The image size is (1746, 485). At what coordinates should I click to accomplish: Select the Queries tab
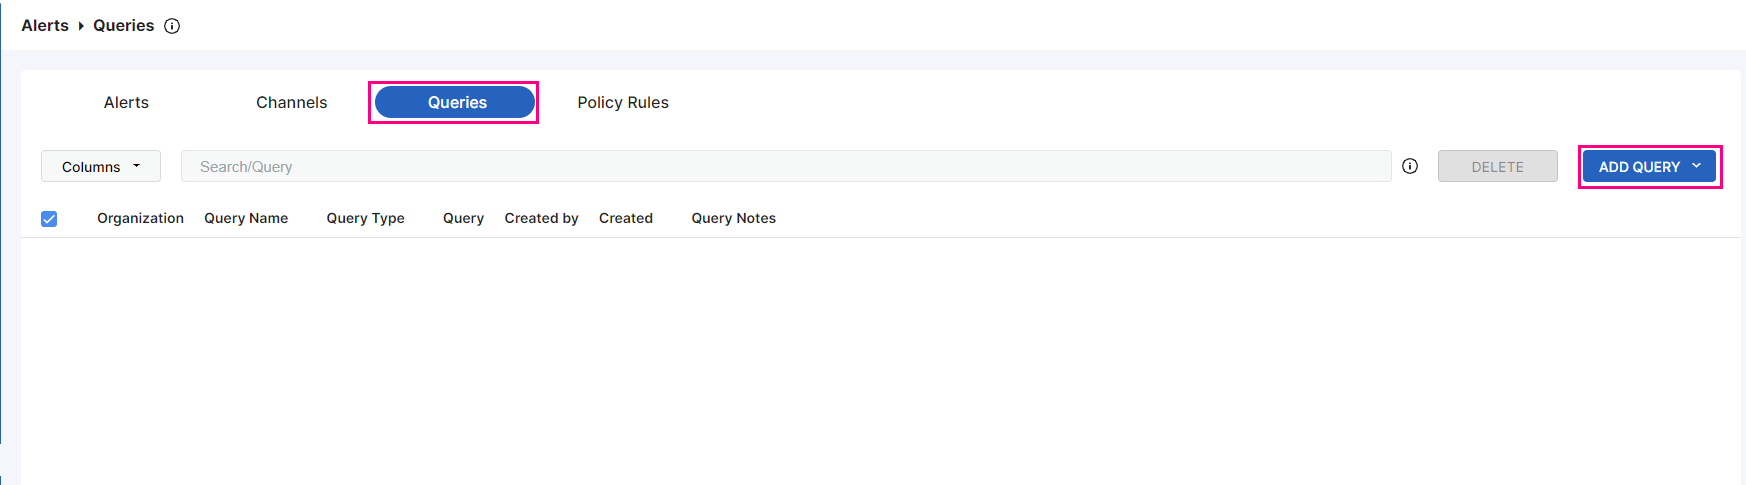coord(456,102)
